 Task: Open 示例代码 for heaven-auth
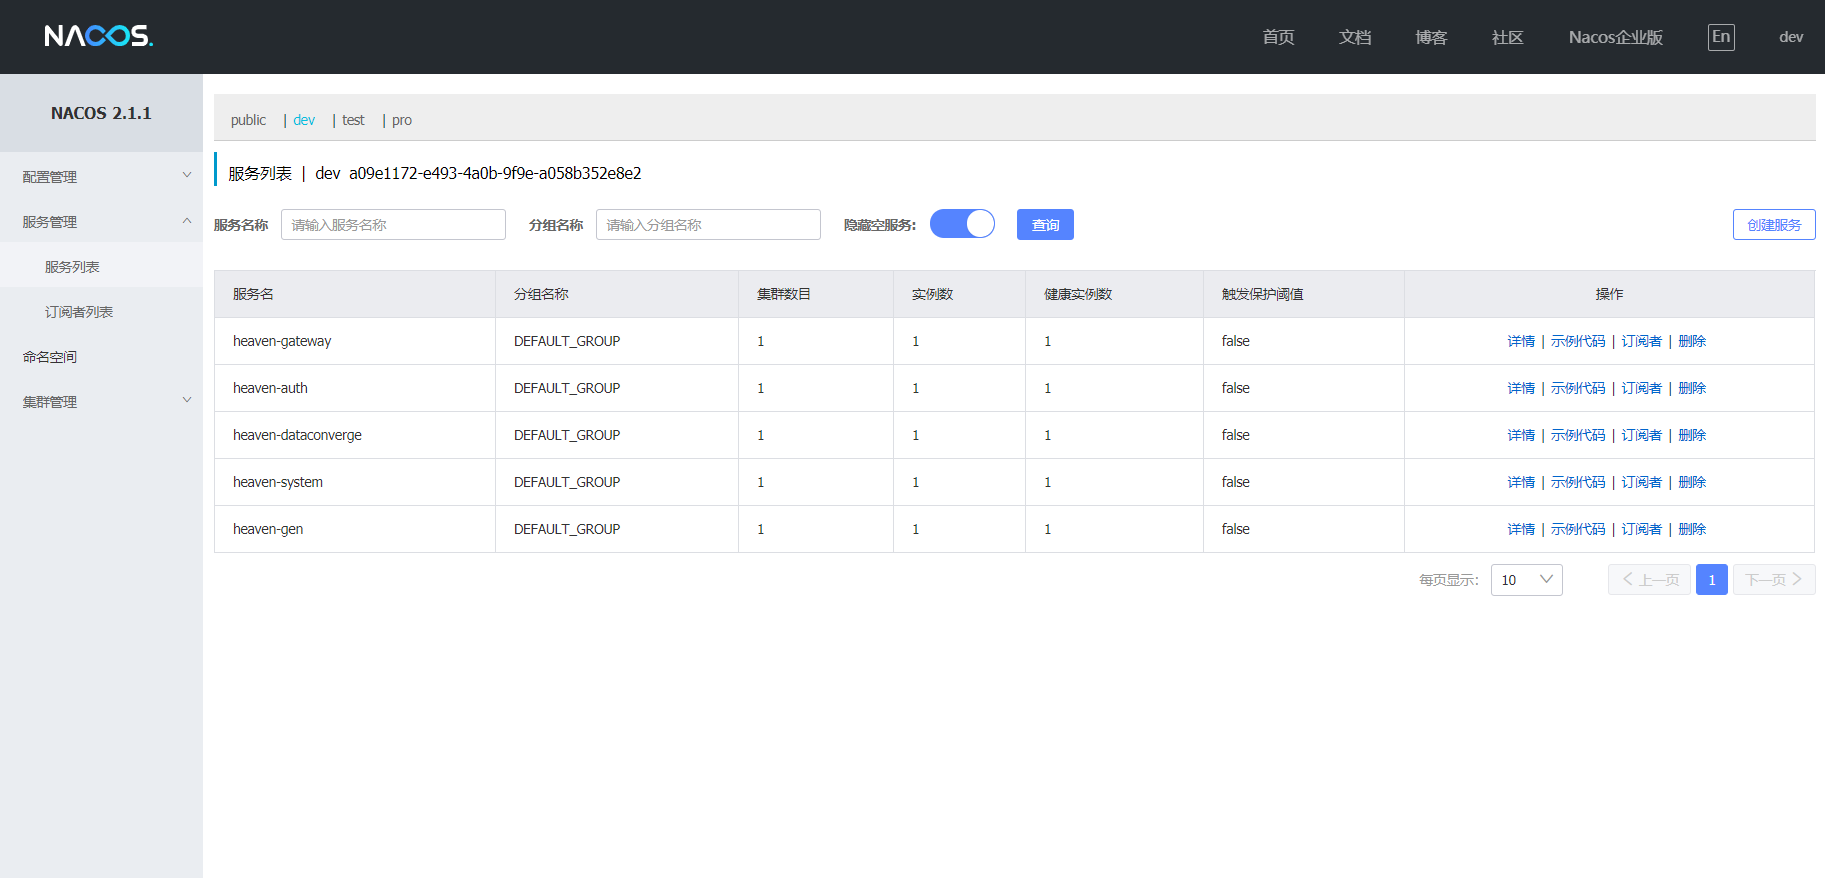coord(1578,388)
